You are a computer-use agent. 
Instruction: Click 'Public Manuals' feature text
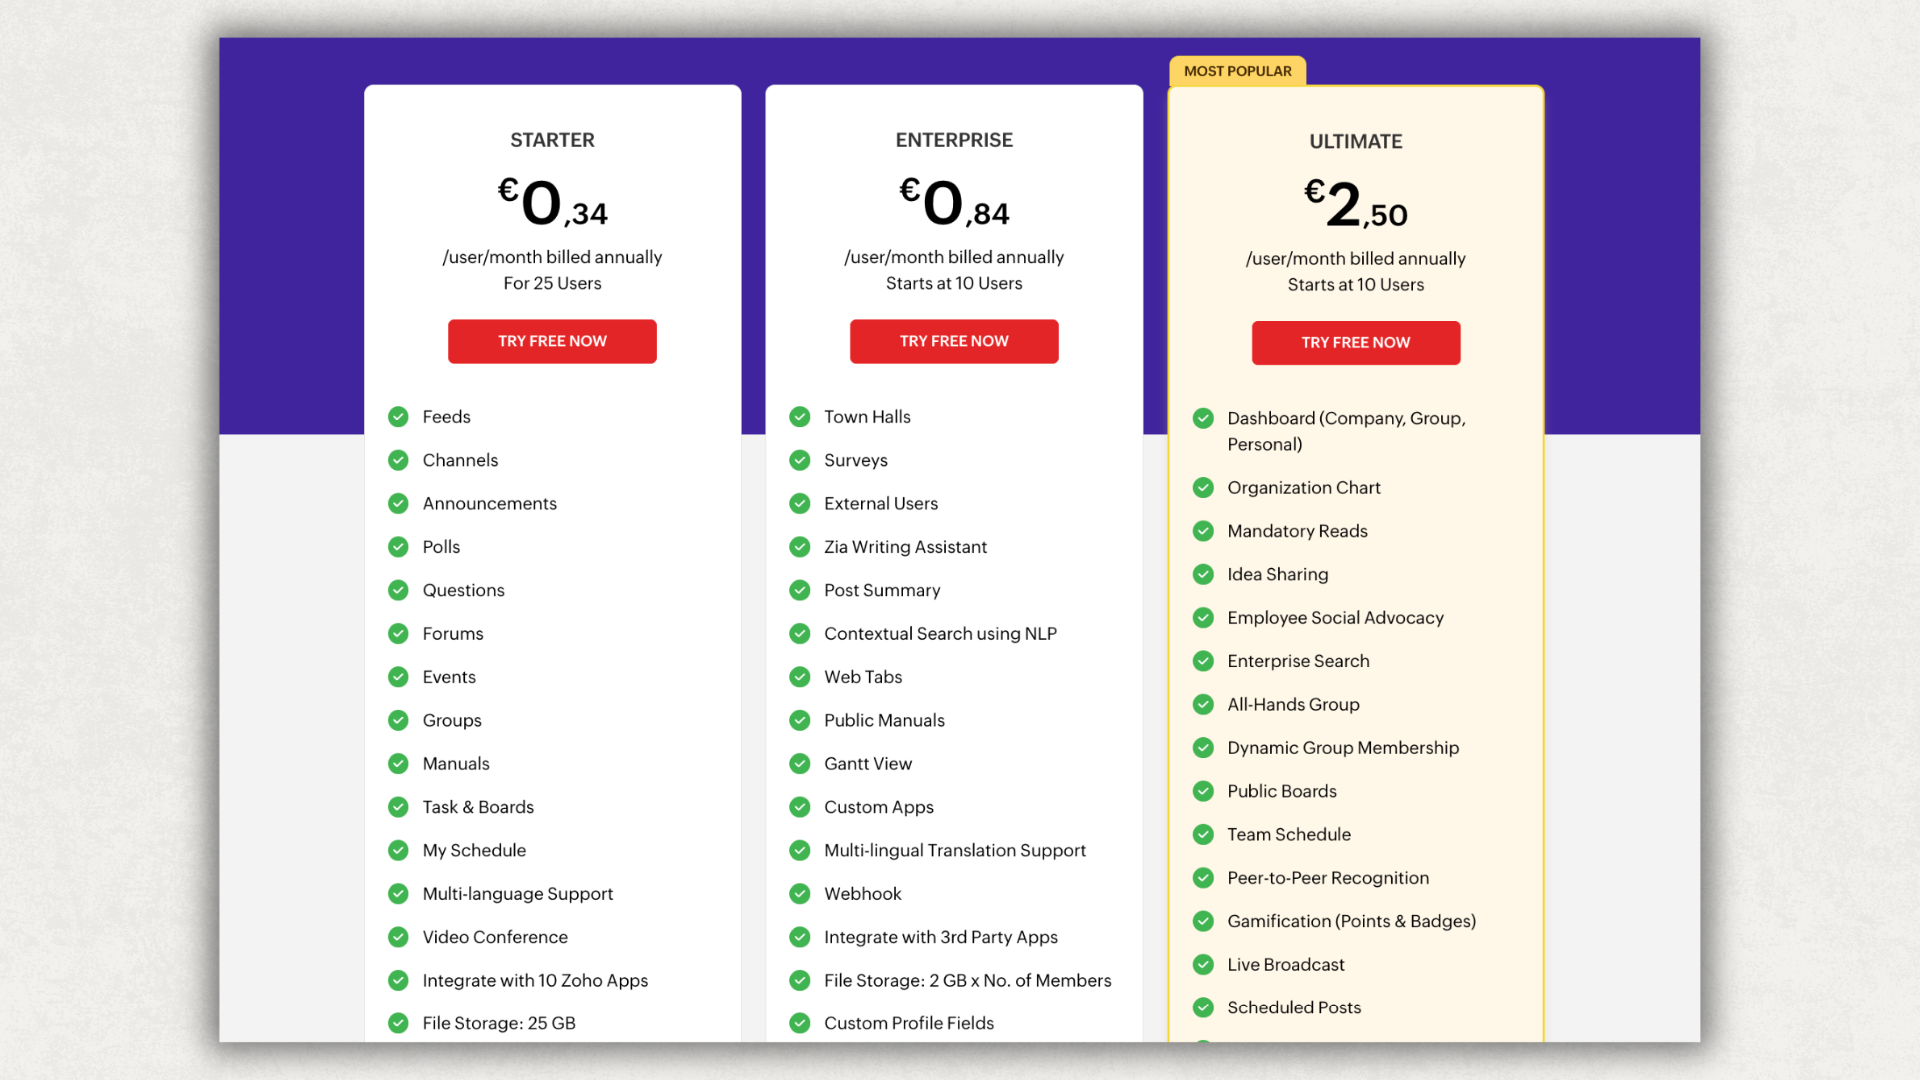[x=884, y=721]
